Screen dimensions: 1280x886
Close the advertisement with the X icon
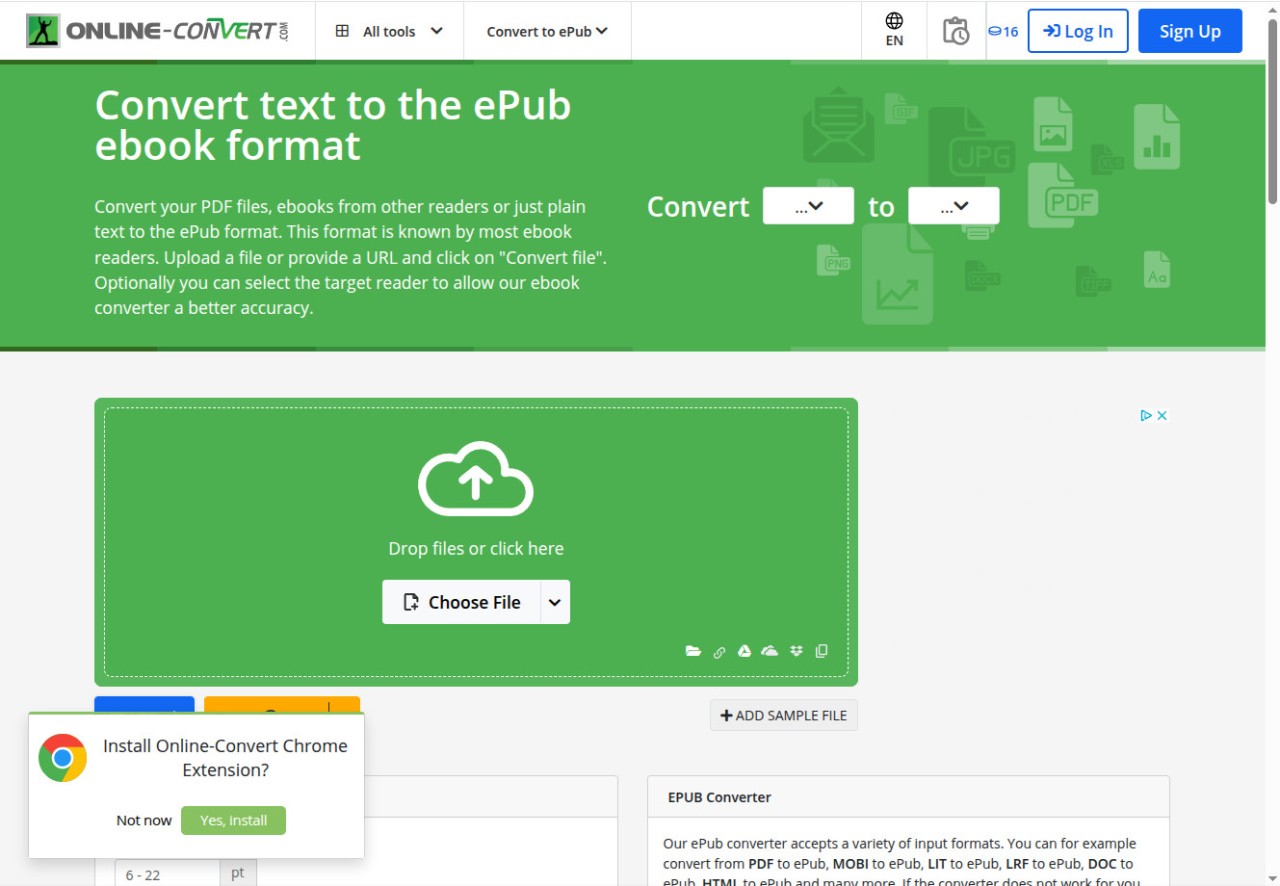tap(1162, 416)
